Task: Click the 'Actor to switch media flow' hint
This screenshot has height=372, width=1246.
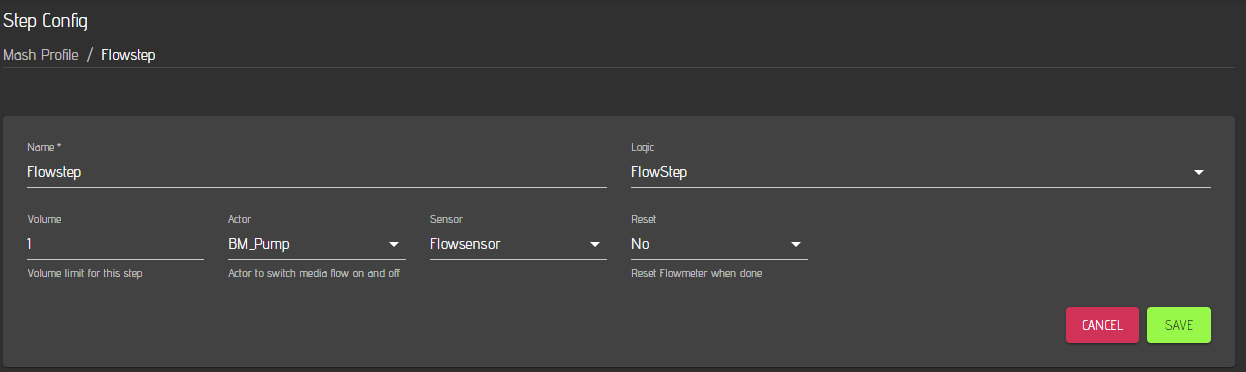Action: tap(314, 273)
